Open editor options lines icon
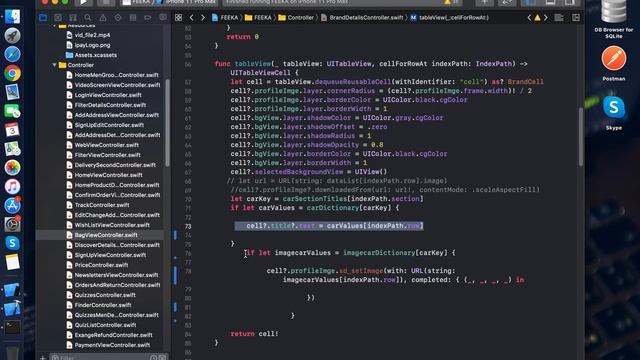 click(x=559, y=18)
